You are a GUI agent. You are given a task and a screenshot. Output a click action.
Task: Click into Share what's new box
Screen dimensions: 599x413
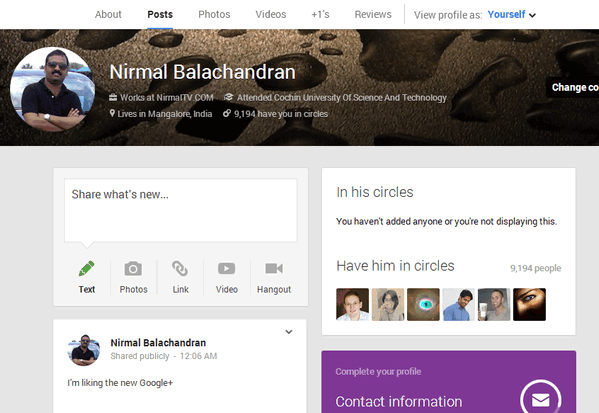point(181,211)
